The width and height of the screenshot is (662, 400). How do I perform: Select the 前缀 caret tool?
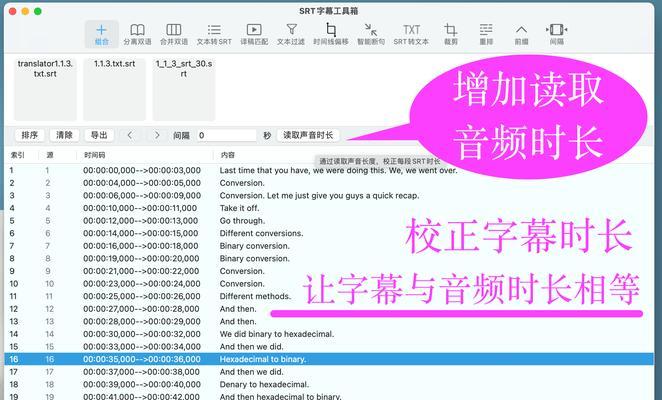[x=521, y=34]
